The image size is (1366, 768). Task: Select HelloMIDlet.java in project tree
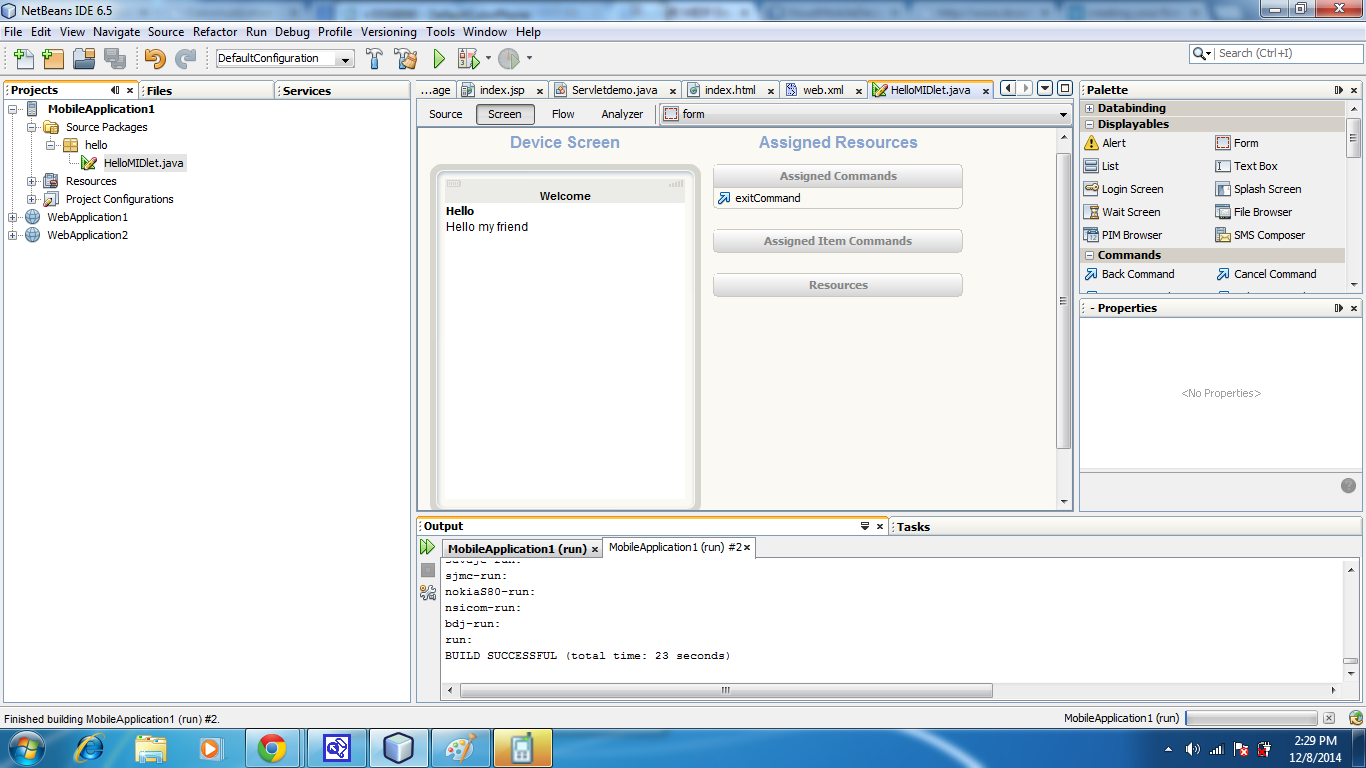click(x=144, y=163)
